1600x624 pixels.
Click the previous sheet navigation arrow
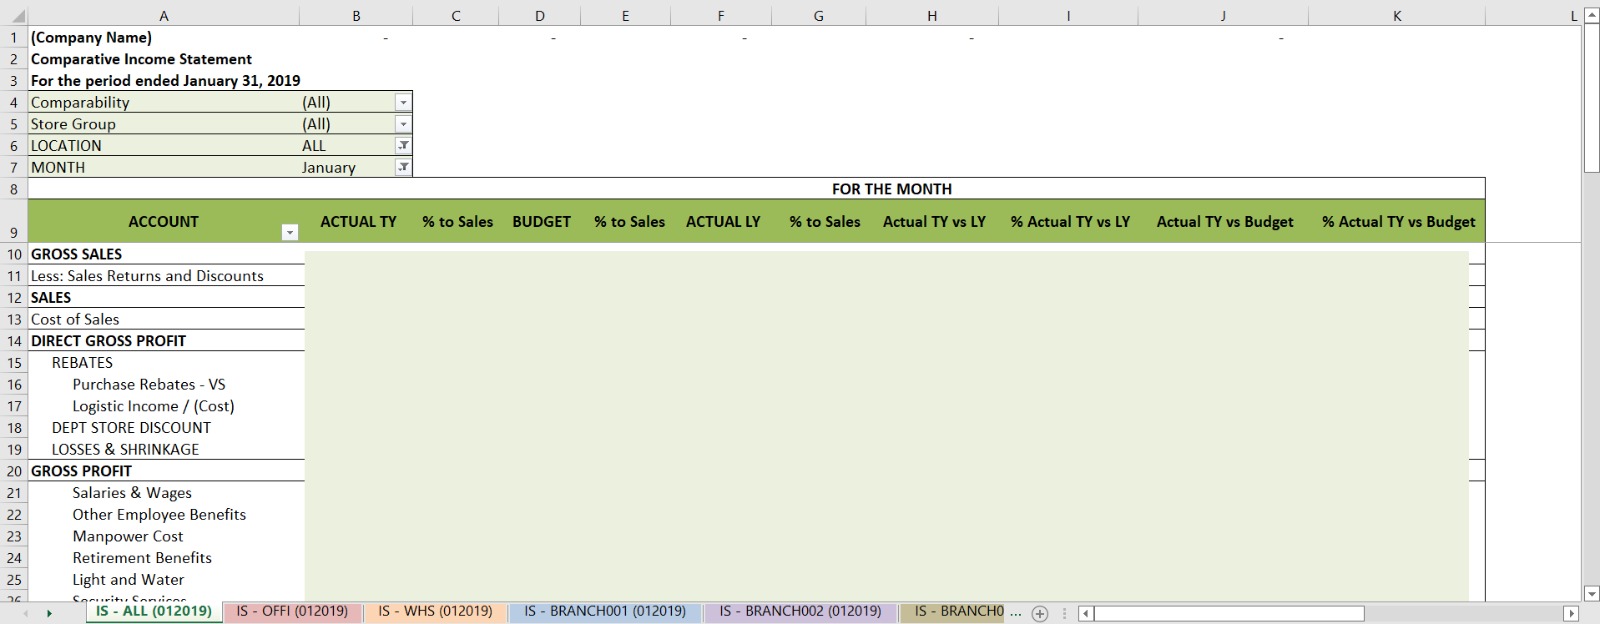25,613
